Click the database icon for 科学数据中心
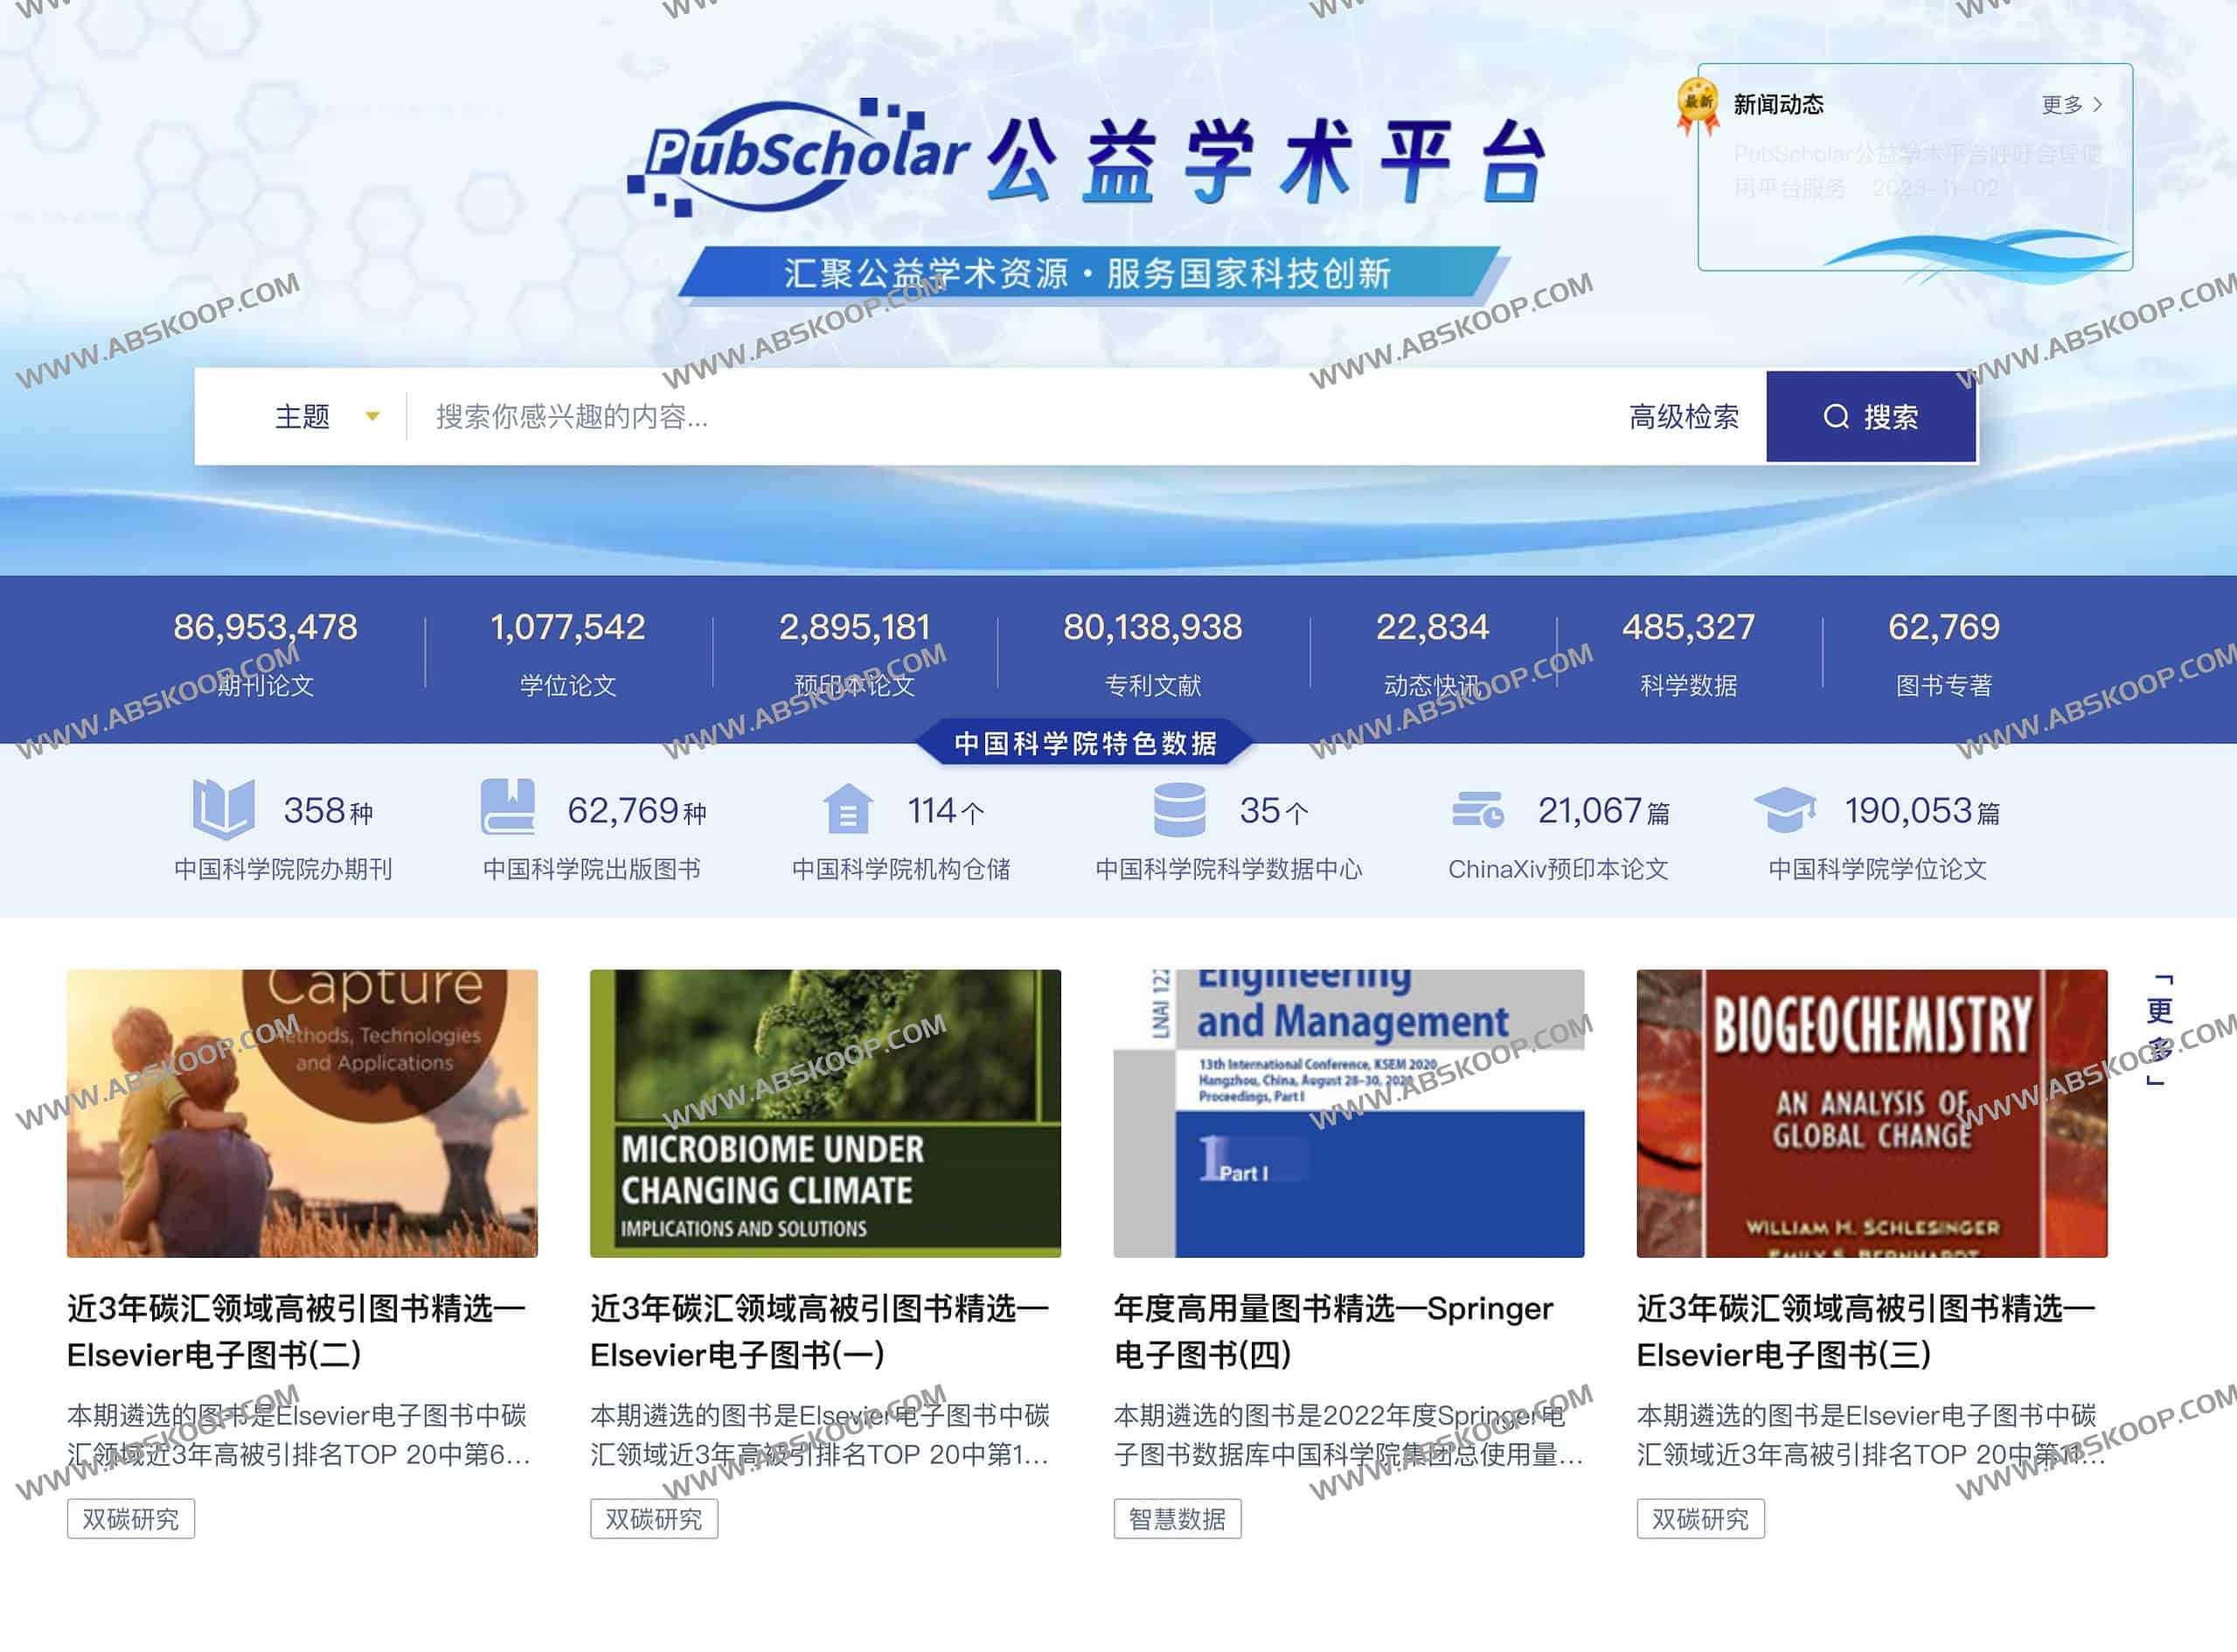Viewport: 2237px width, 1652px height. tap(1180, 810)
